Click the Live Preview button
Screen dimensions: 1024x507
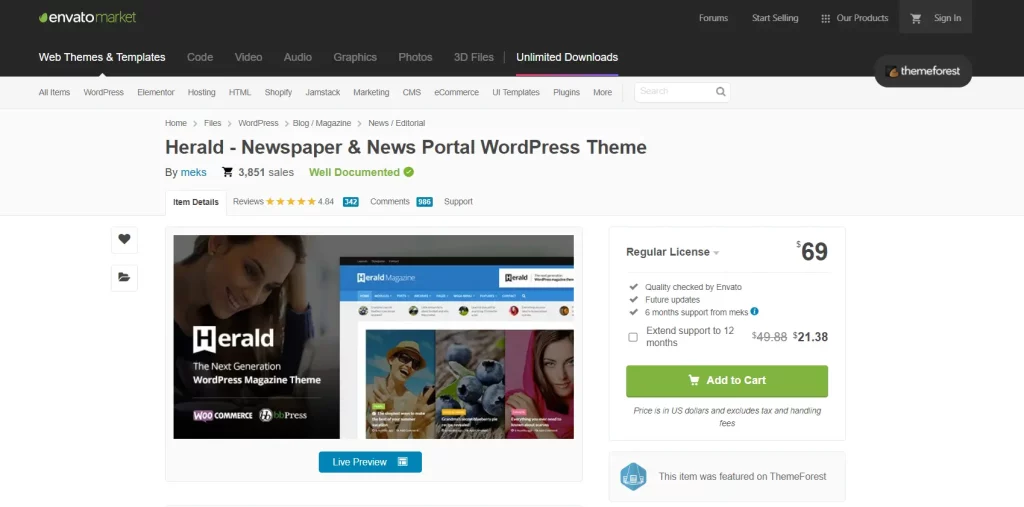(370, 462)
